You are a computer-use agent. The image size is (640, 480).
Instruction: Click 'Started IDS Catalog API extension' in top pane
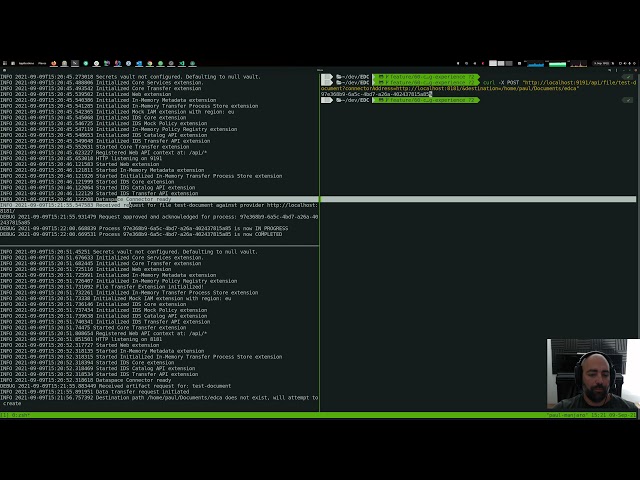point(98,188)
